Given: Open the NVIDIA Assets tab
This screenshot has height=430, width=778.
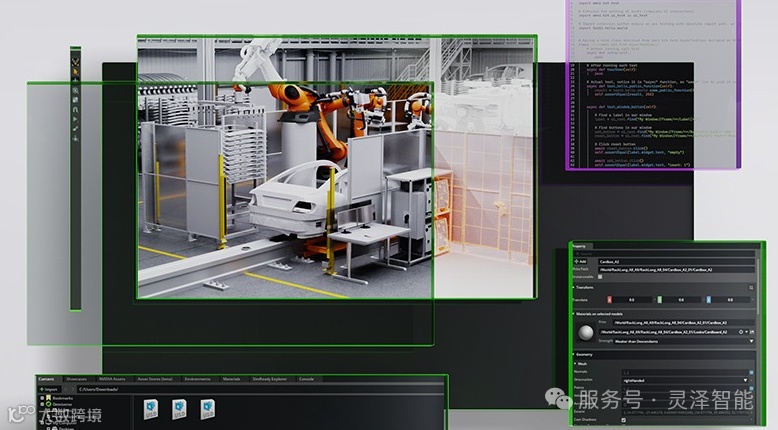Looking at the screenshot, I should pyautogui.click(x=112, y=379).
